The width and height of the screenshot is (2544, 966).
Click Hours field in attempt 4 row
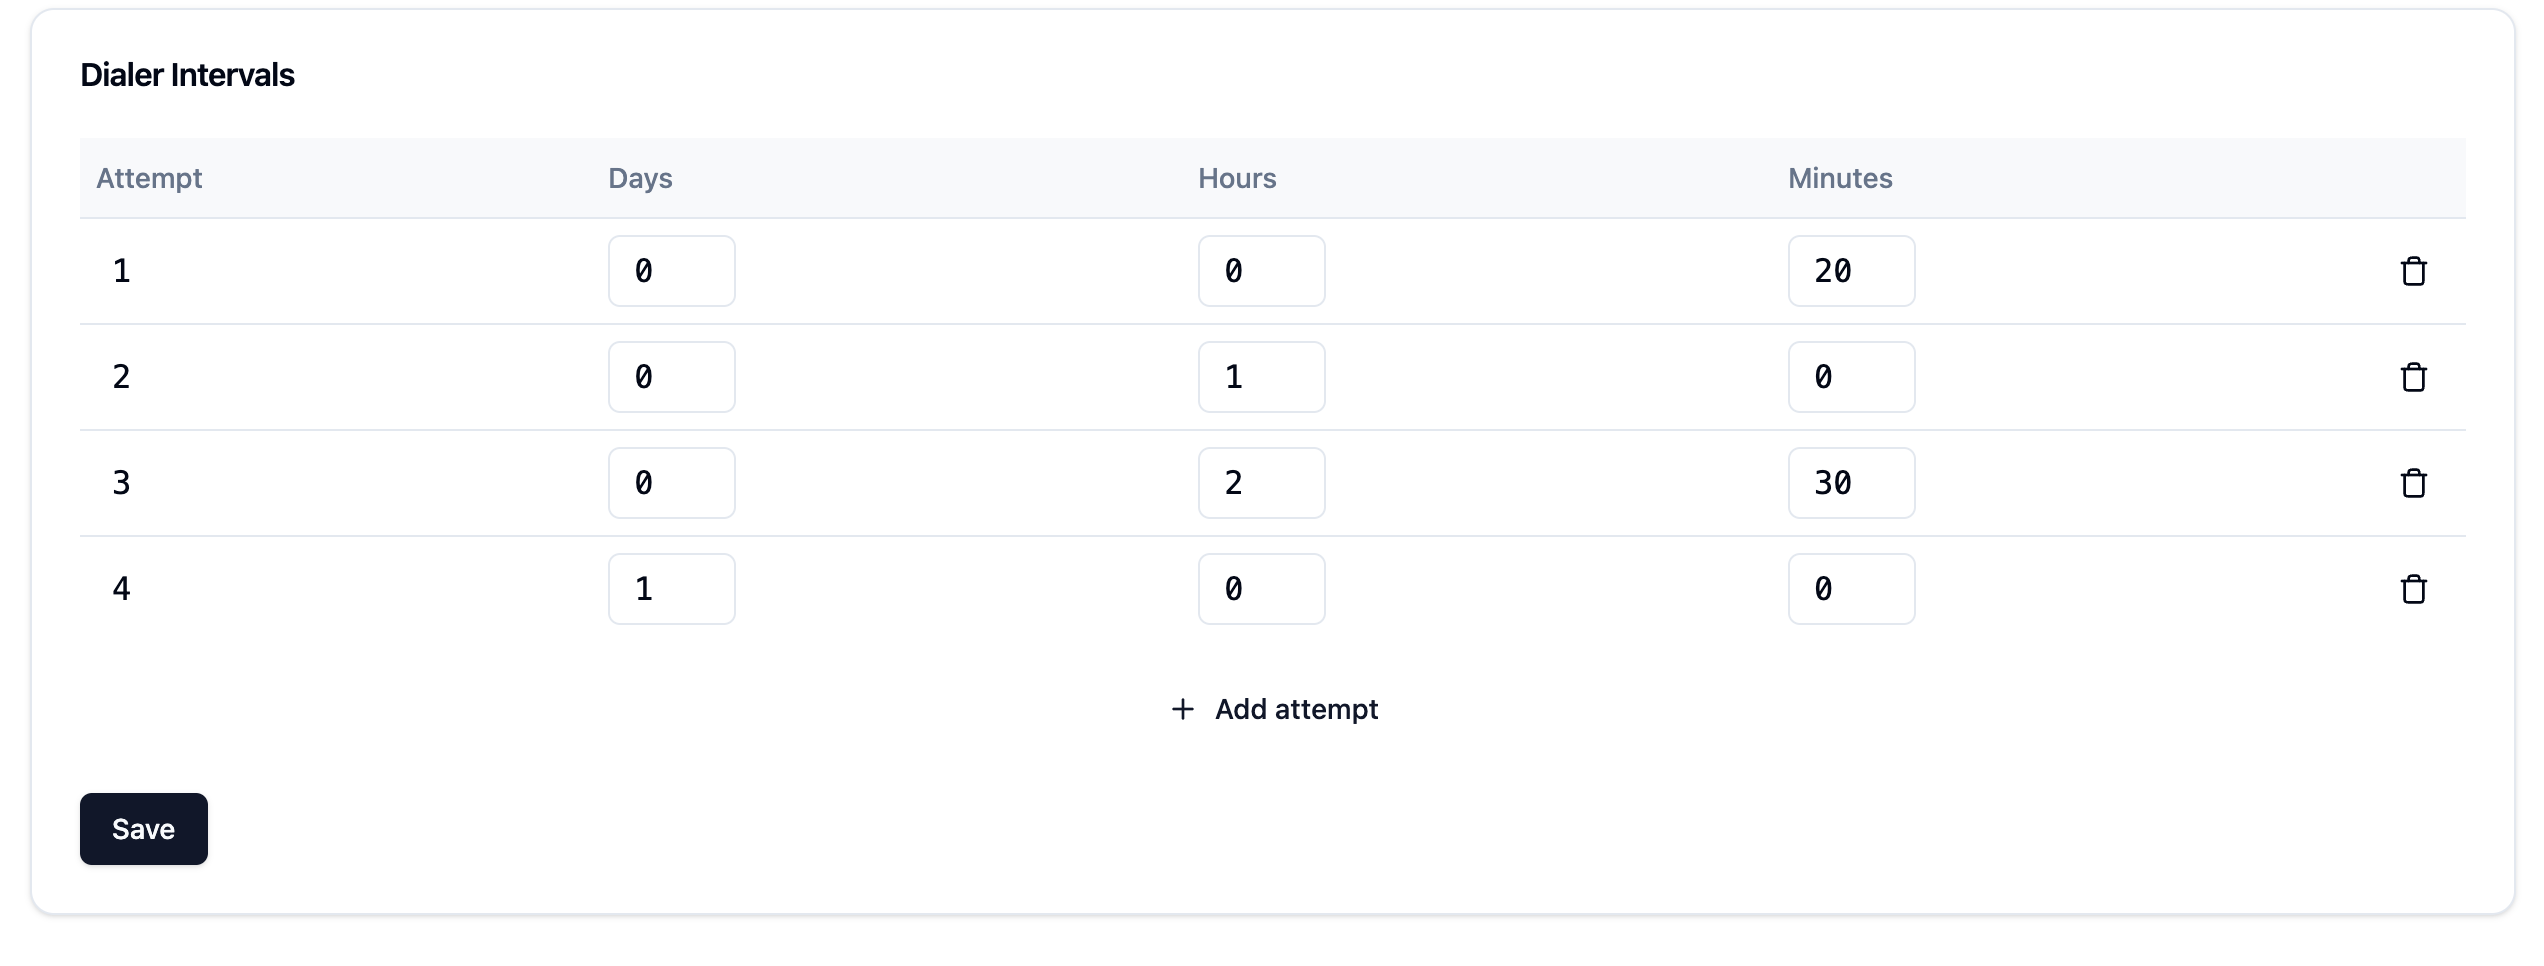pos(1261,589)
